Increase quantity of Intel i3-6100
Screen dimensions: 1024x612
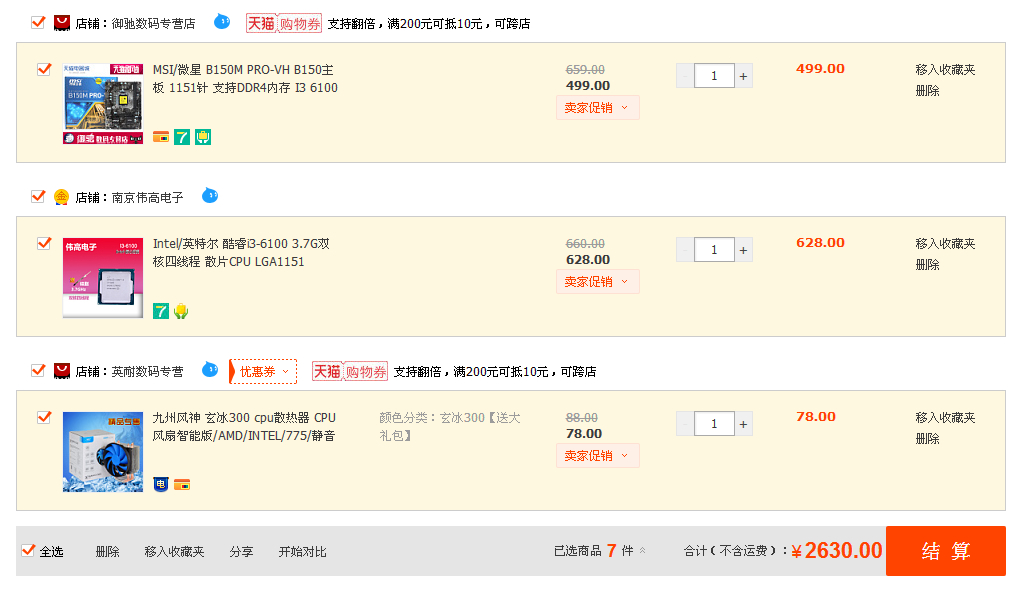pos(743,250)
